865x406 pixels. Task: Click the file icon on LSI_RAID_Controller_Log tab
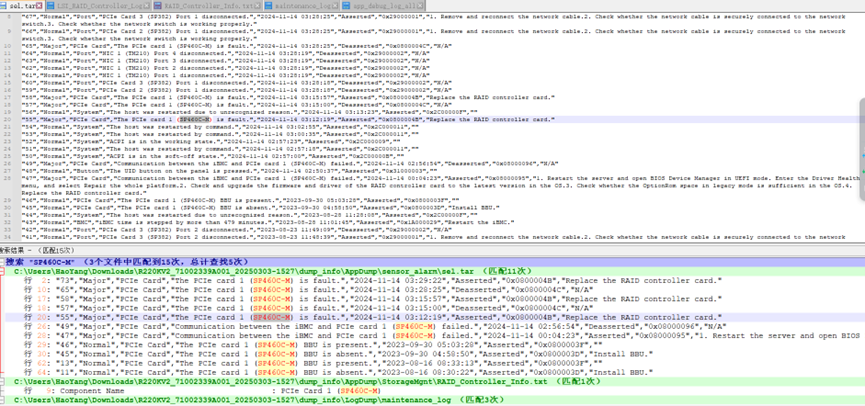coord(52,6)
